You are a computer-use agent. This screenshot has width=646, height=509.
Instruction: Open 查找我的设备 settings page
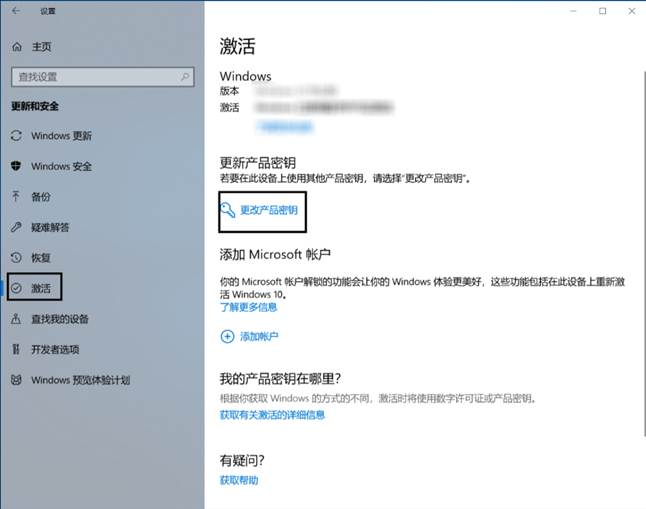coord(59,319)
